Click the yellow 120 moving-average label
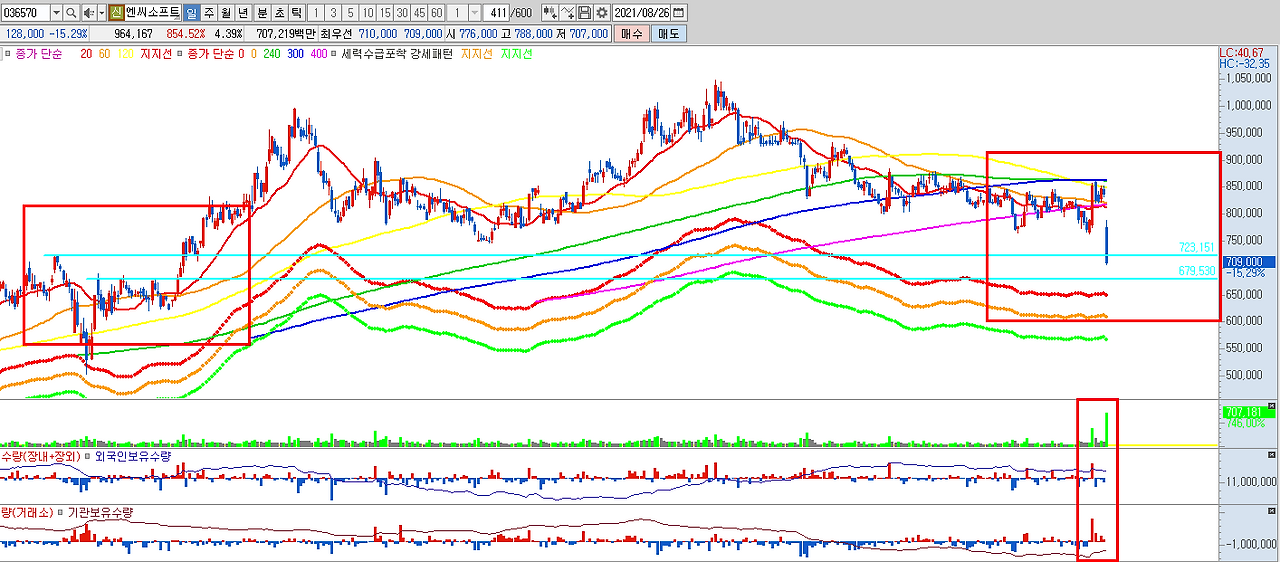 [x=126, y=54]
